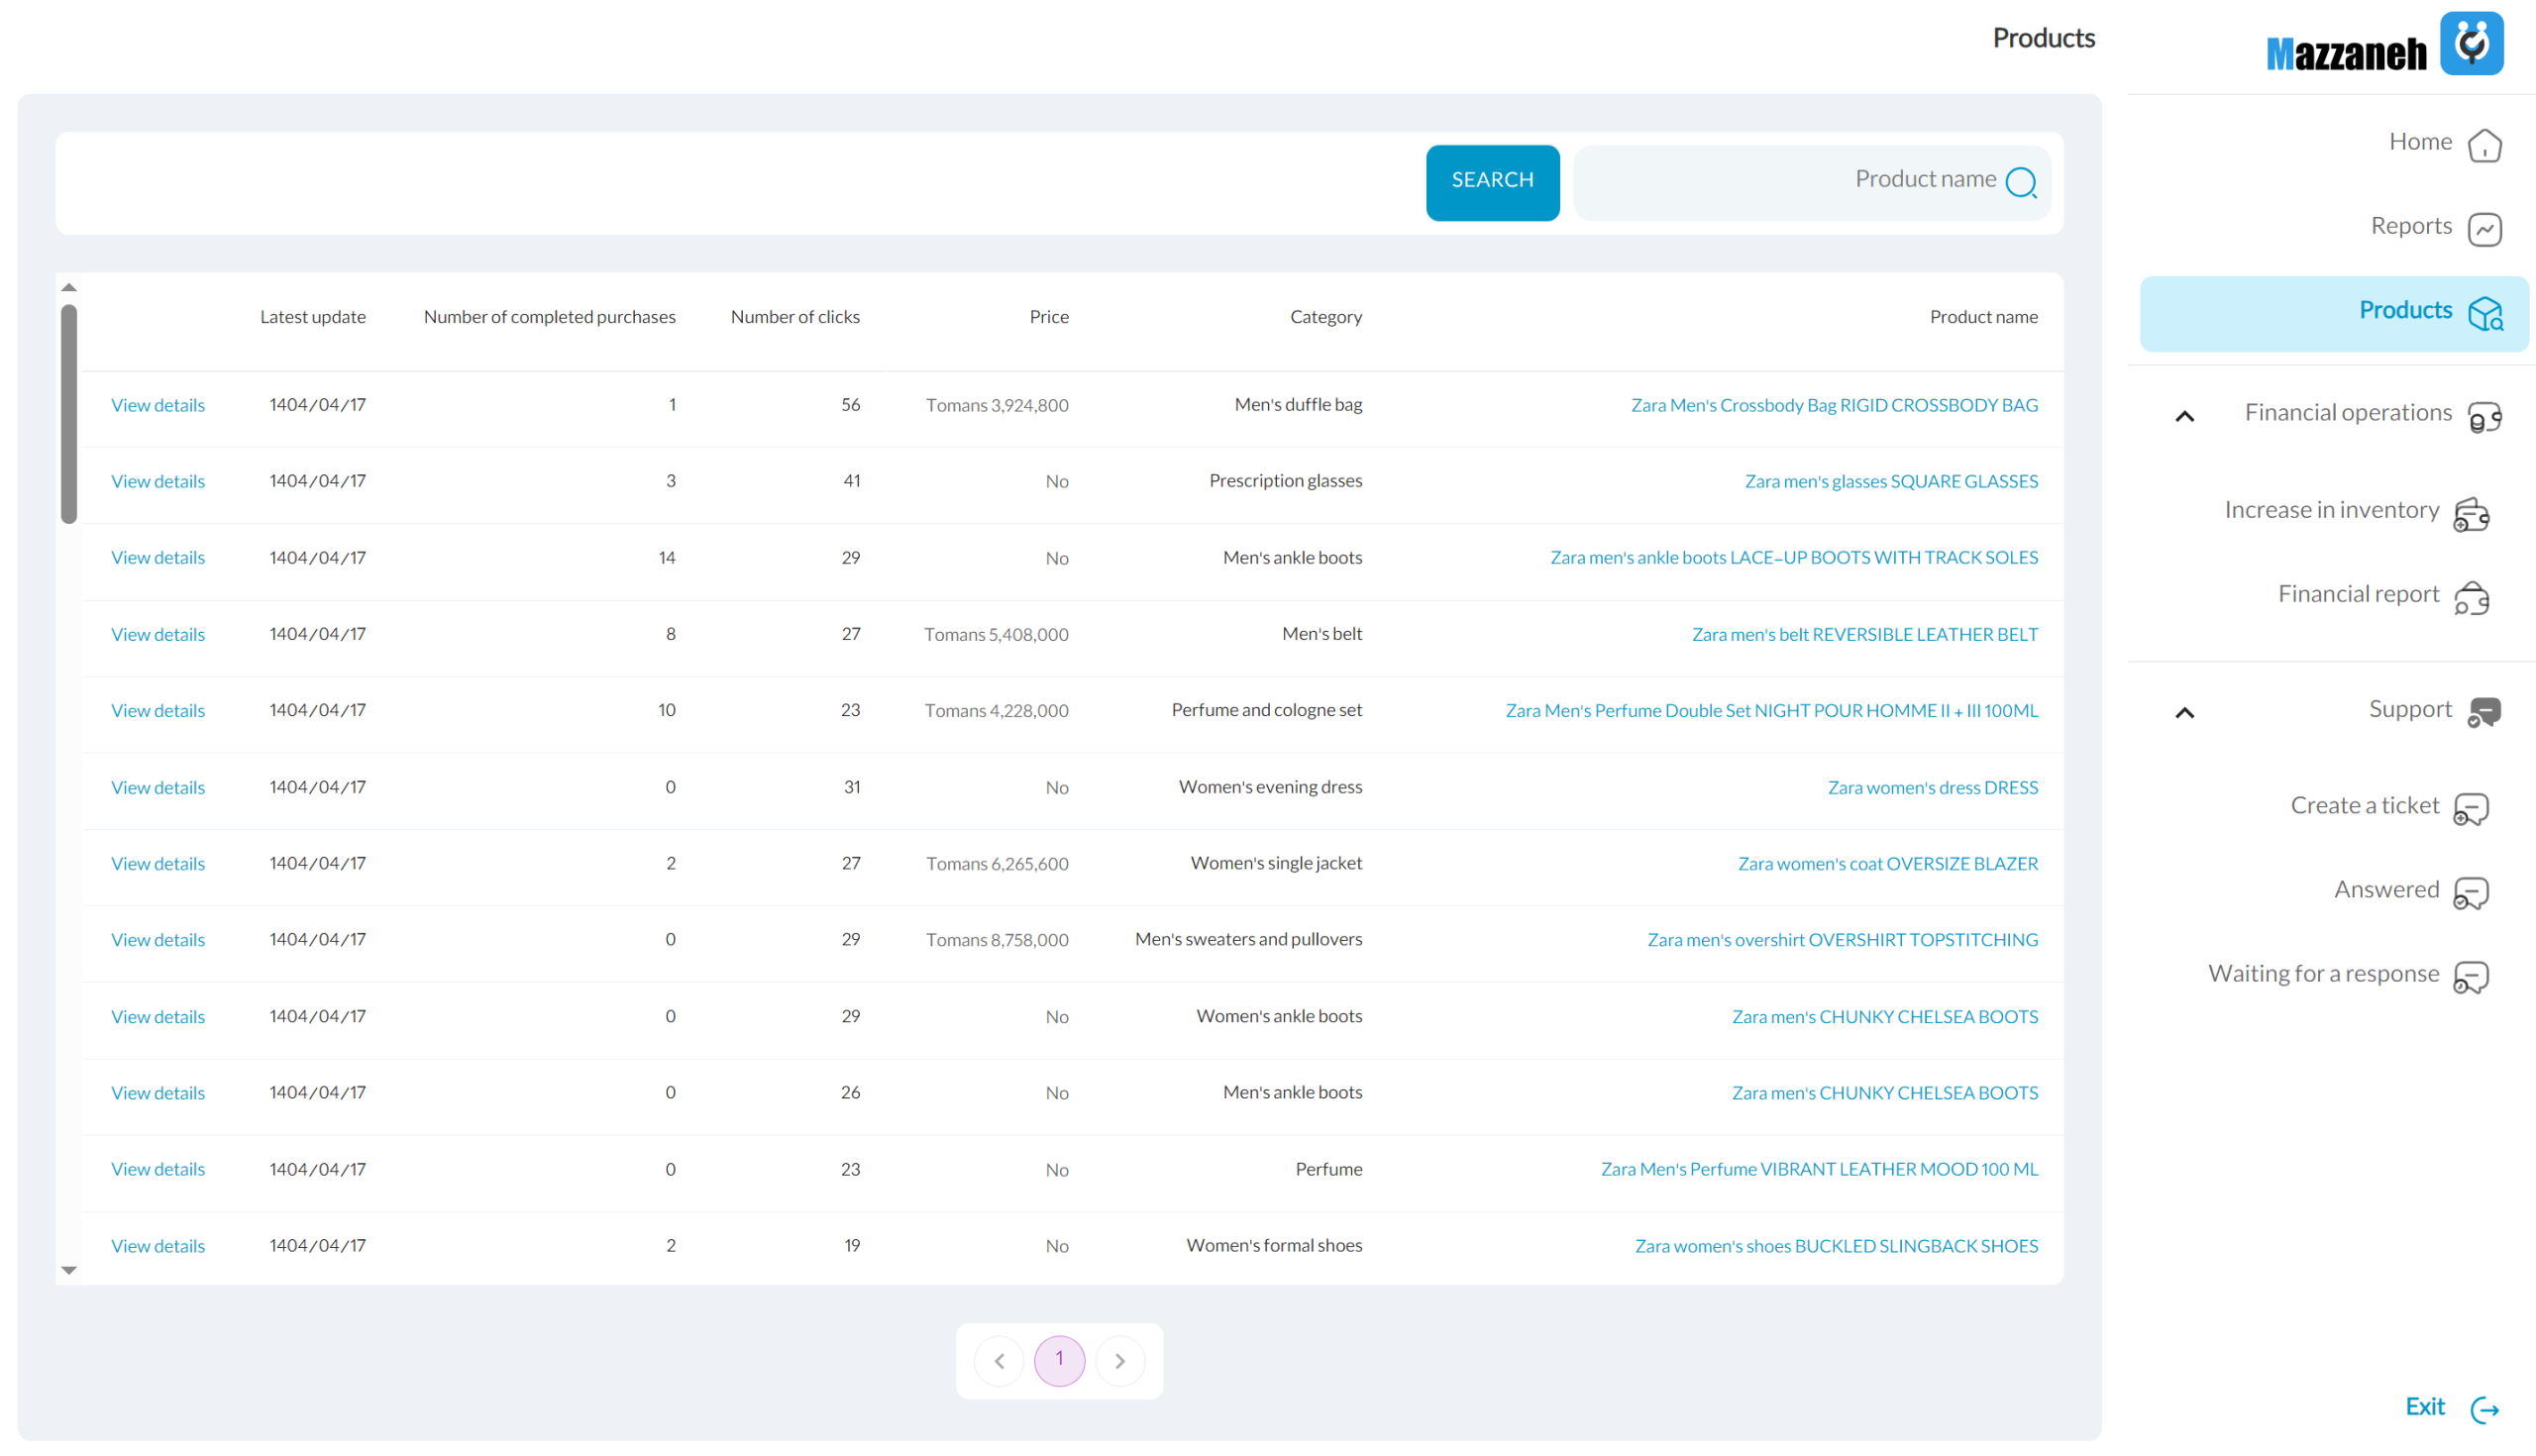Open Zara men's belt REVERSIBLE LEATHER BELT

click(1864, 634)
